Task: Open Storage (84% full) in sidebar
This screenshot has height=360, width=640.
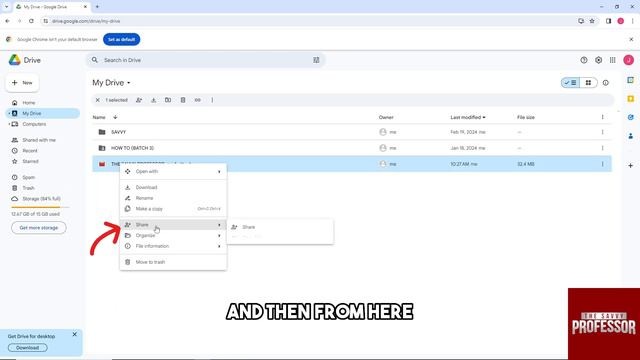Action: point(43,199)
